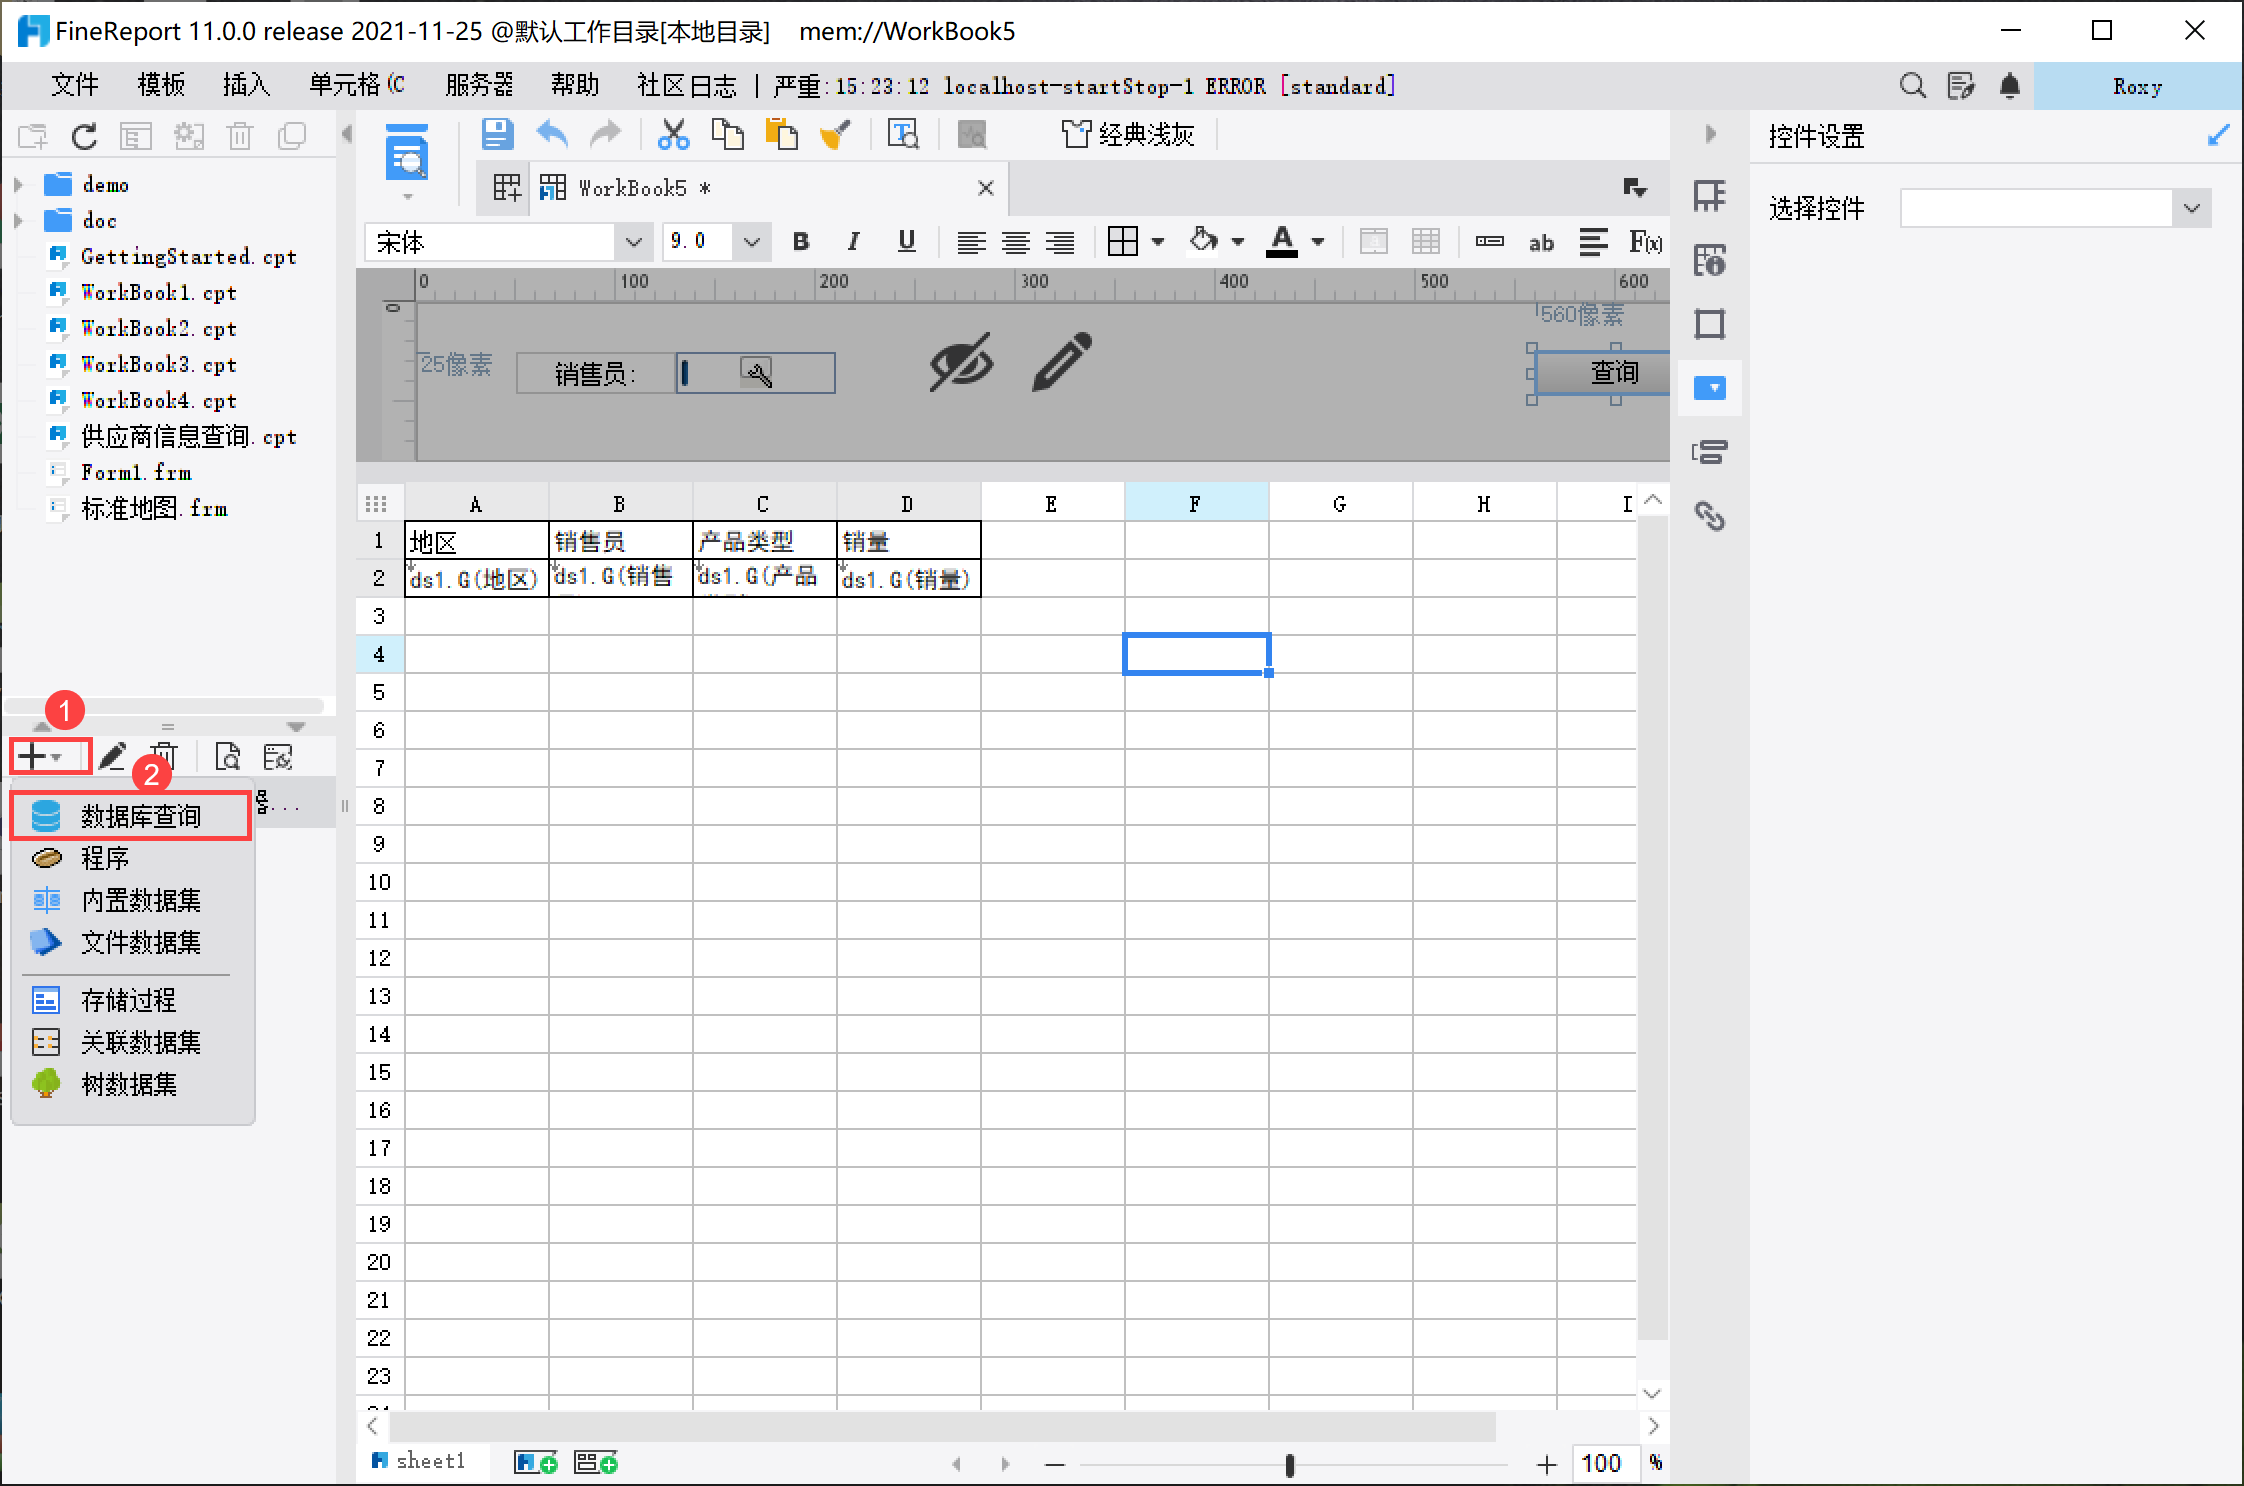Open the hyperlink settings panel icon
The image size is (2244, 1486).
(x=1710, y=516)
